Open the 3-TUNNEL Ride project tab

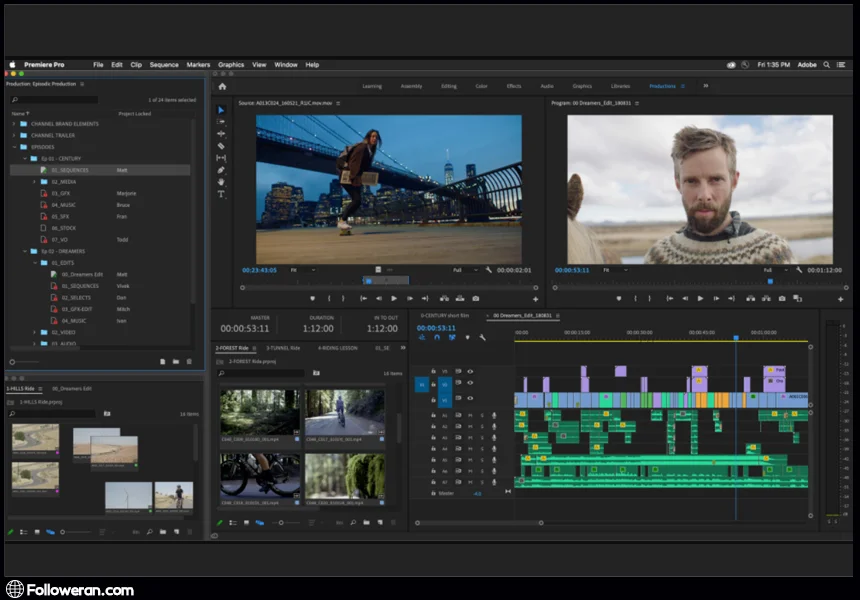pos(281,348)
